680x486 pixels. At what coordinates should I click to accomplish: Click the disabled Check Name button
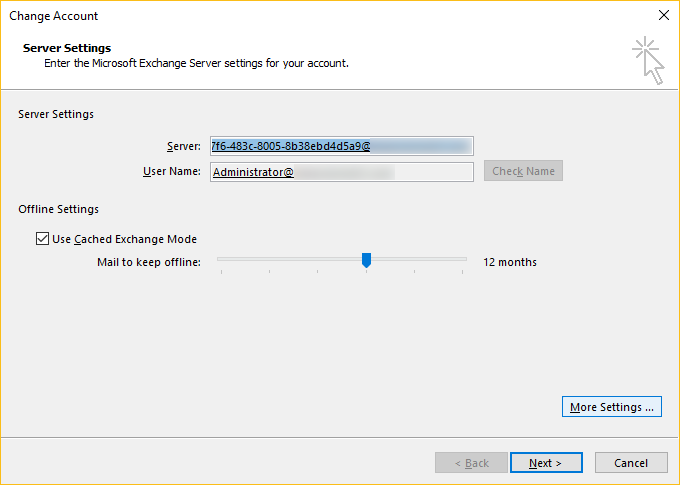click(x=523, y=171)
